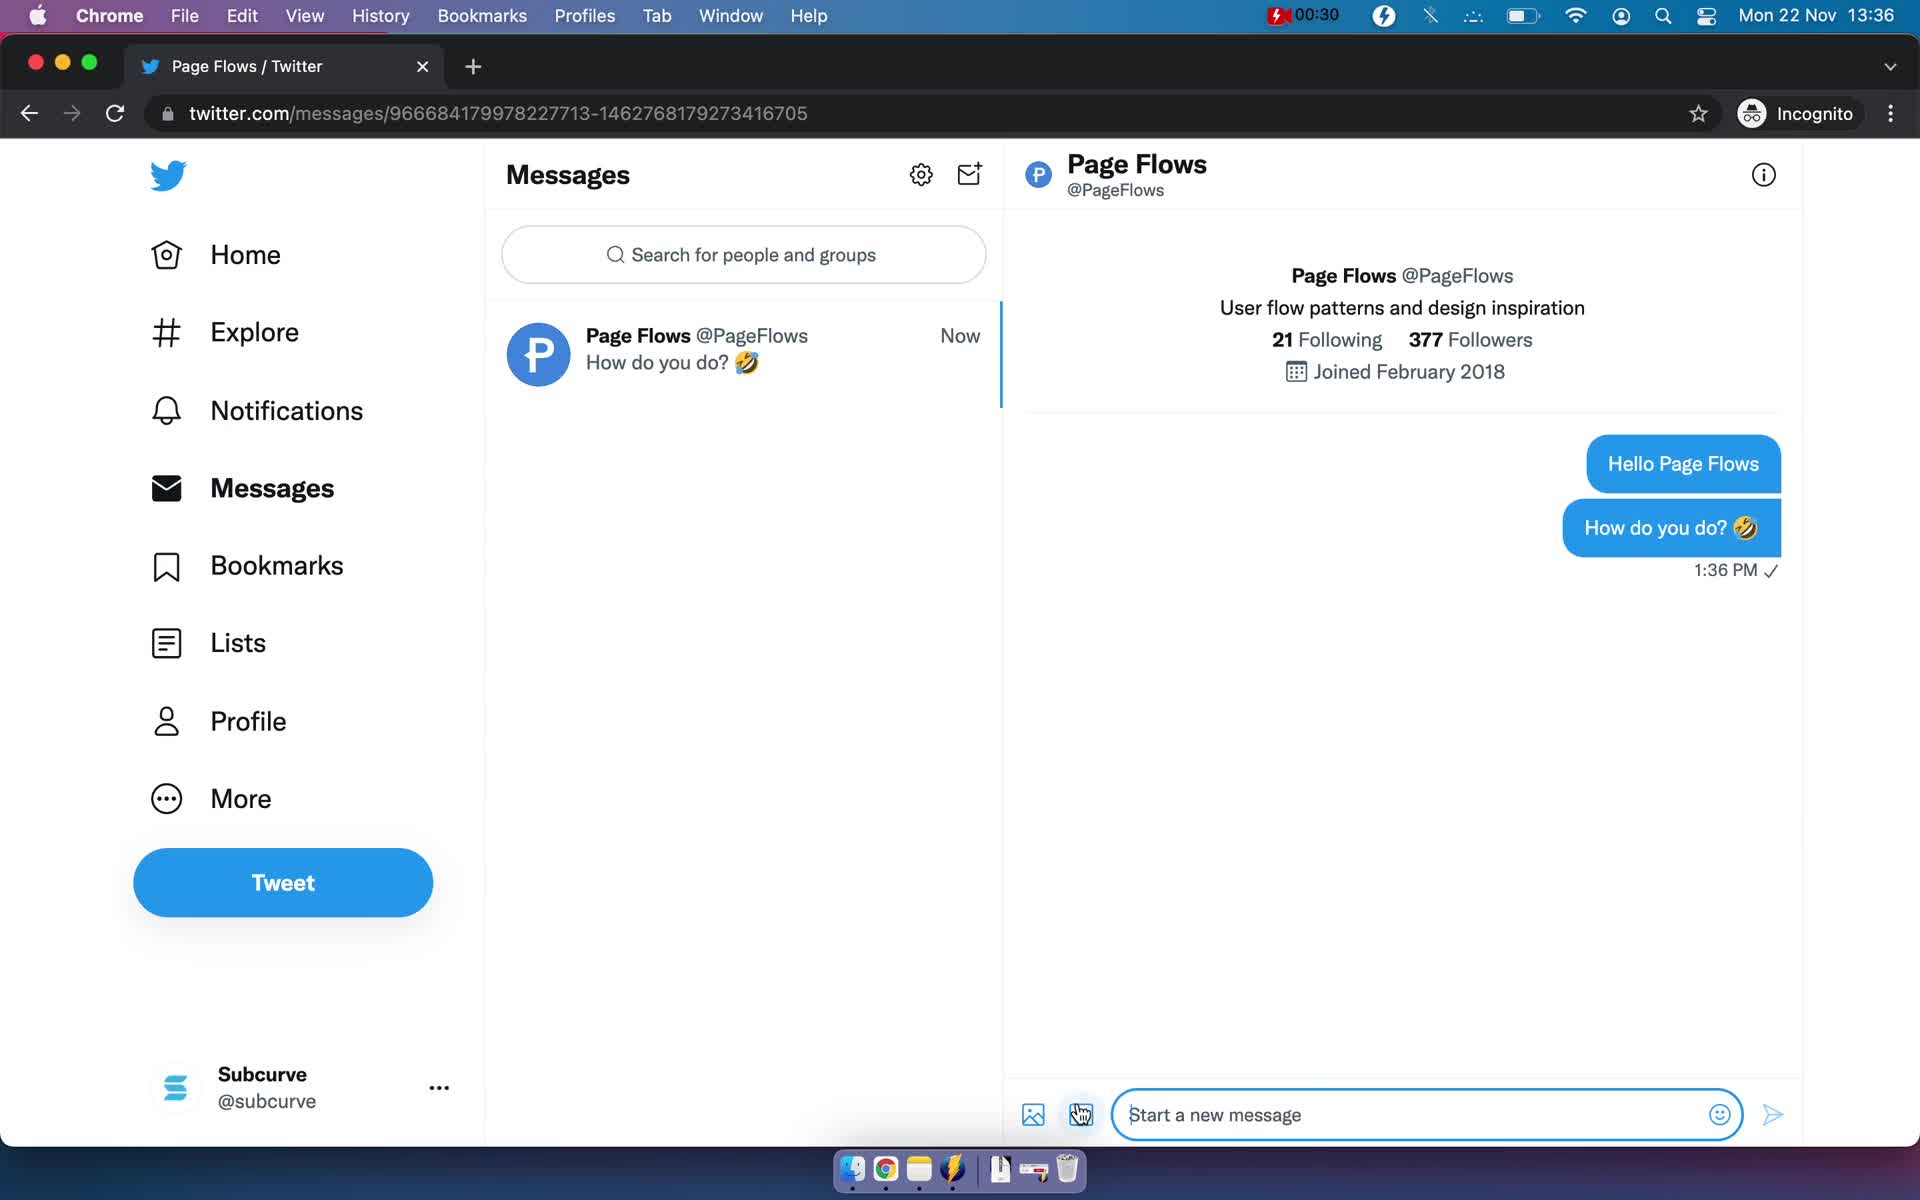
Task: Open Spotlight search icon
Action: tap(1663, 16)
